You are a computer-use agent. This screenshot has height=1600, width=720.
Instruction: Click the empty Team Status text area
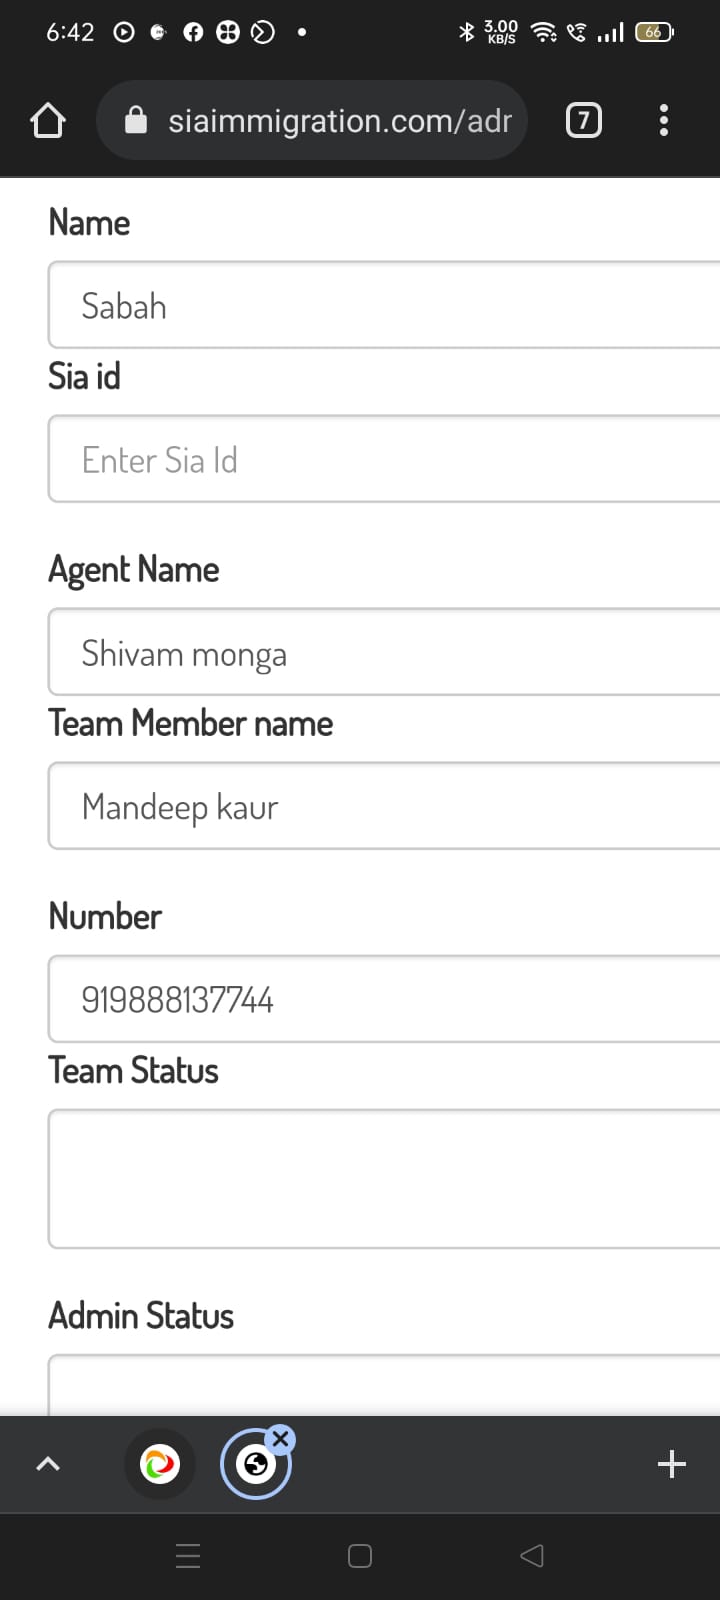(384, 1179)
